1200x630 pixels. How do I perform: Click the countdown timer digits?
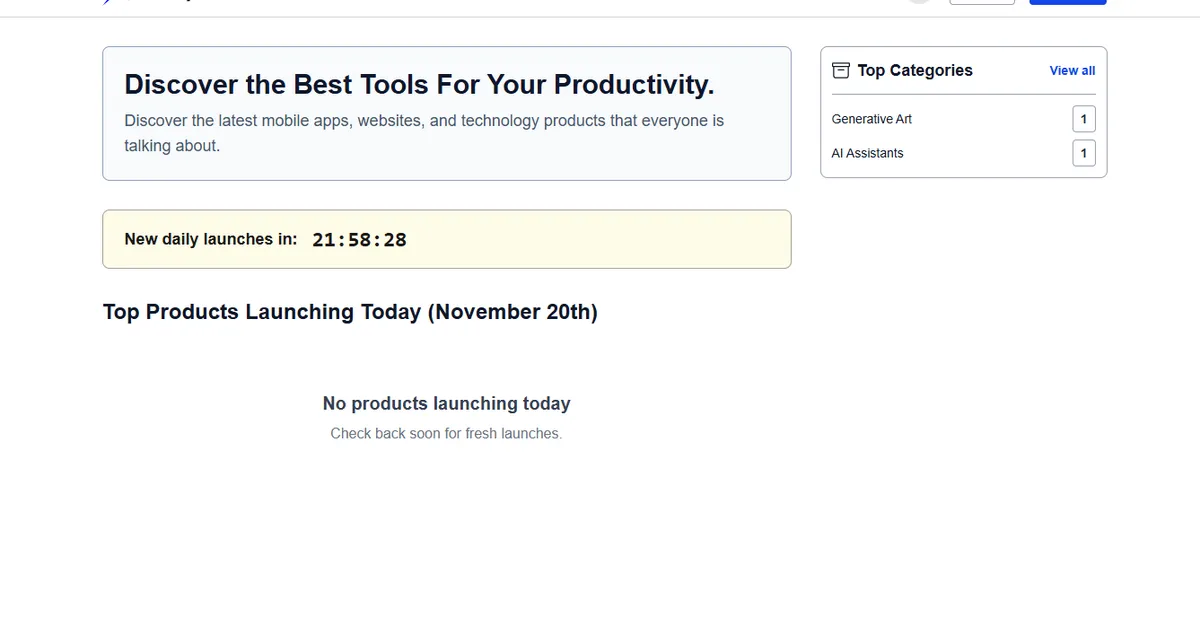(x=359, y=240)
